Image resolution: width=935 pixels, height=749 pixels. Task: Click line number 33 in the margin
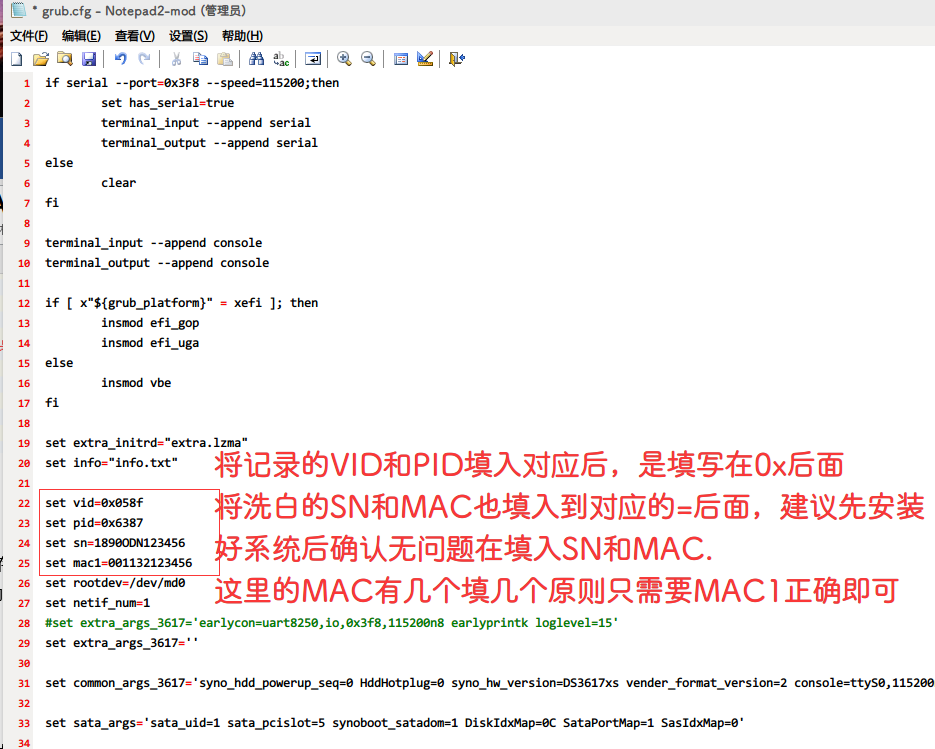coord(24,723)
